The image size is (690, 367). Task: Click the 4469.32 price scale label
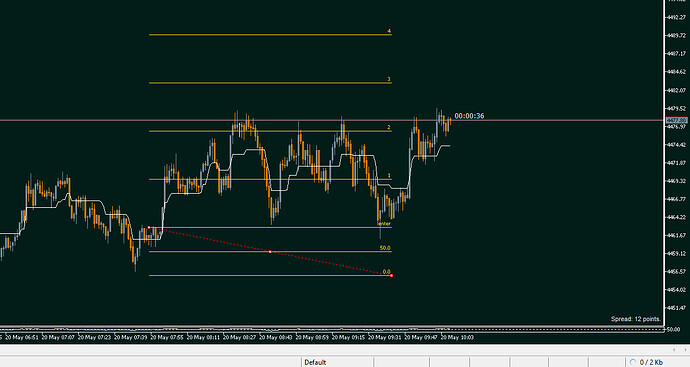[677, 181]
